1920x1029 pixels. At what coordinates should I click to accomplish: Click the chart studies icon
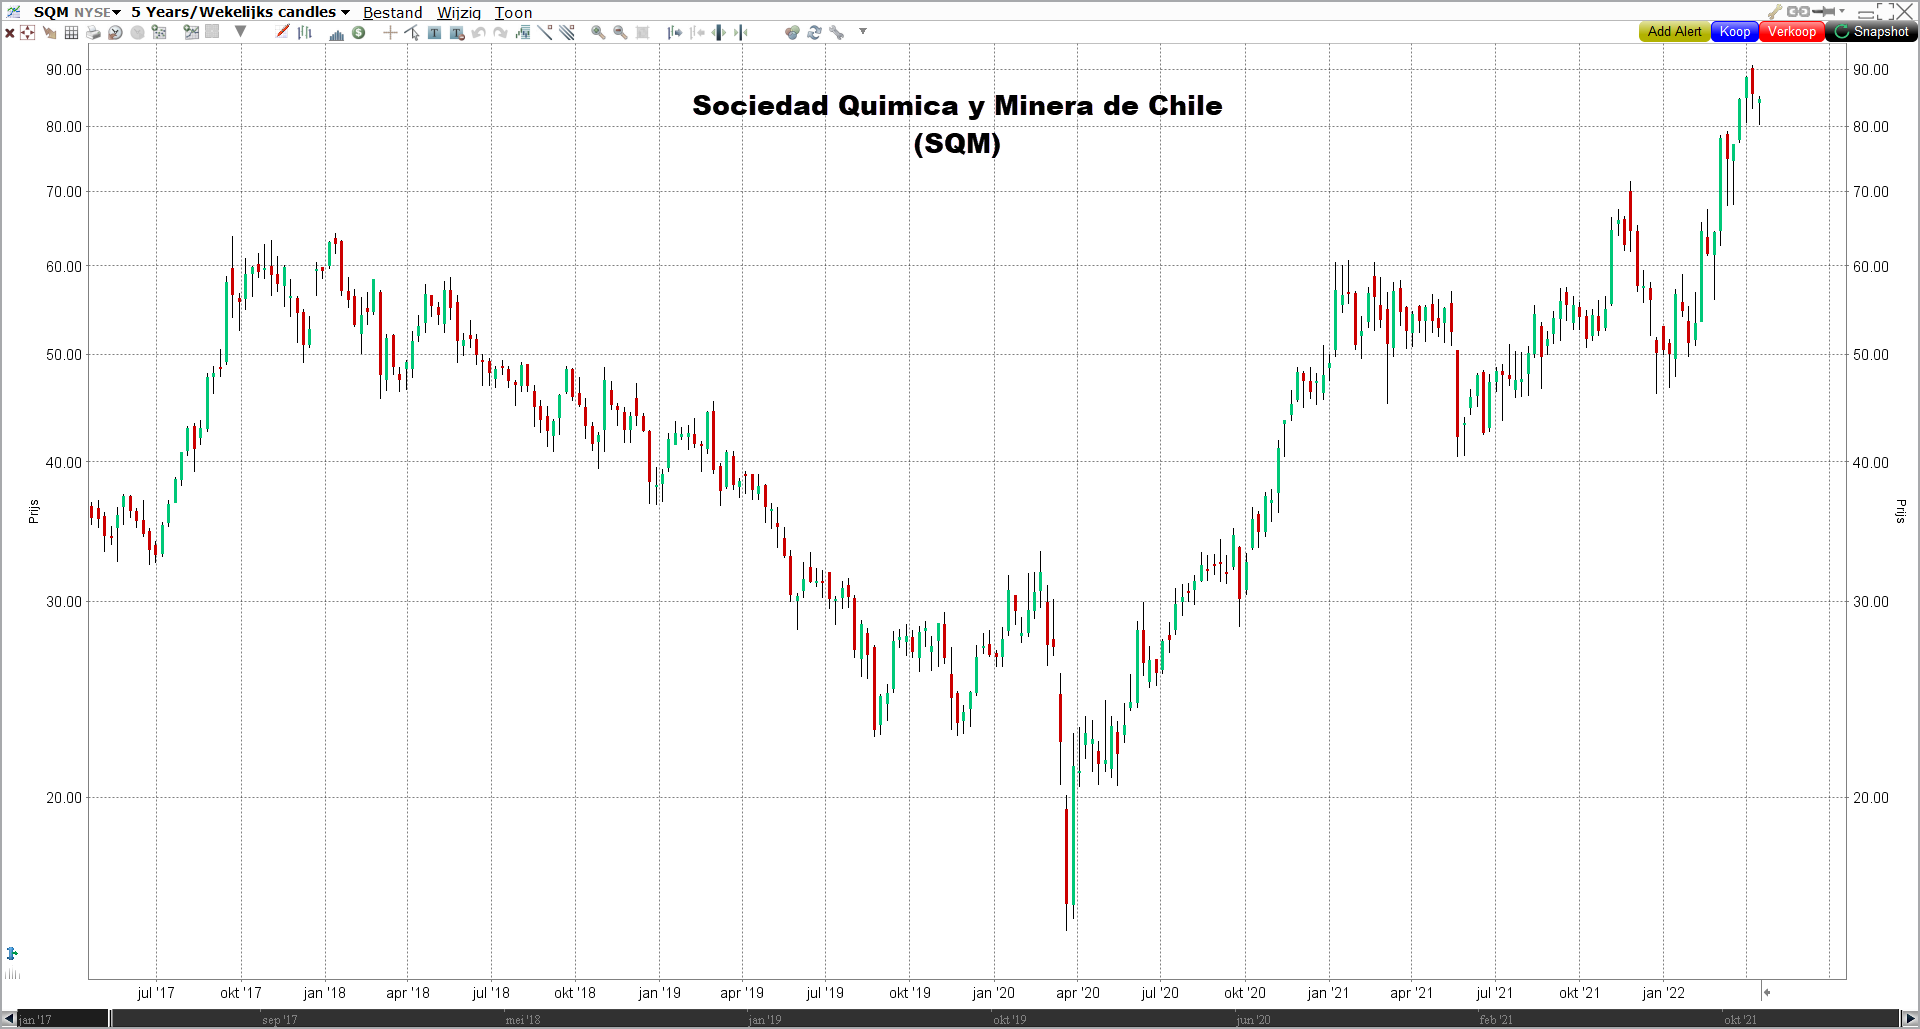pos(522,32)
